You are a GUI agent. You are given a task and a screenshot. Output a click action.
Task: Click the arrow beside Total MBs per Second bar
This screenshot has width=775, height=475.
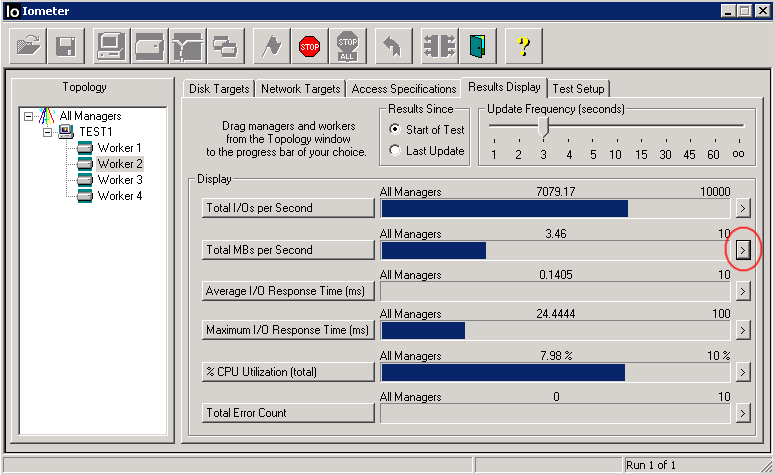(742, 250)
